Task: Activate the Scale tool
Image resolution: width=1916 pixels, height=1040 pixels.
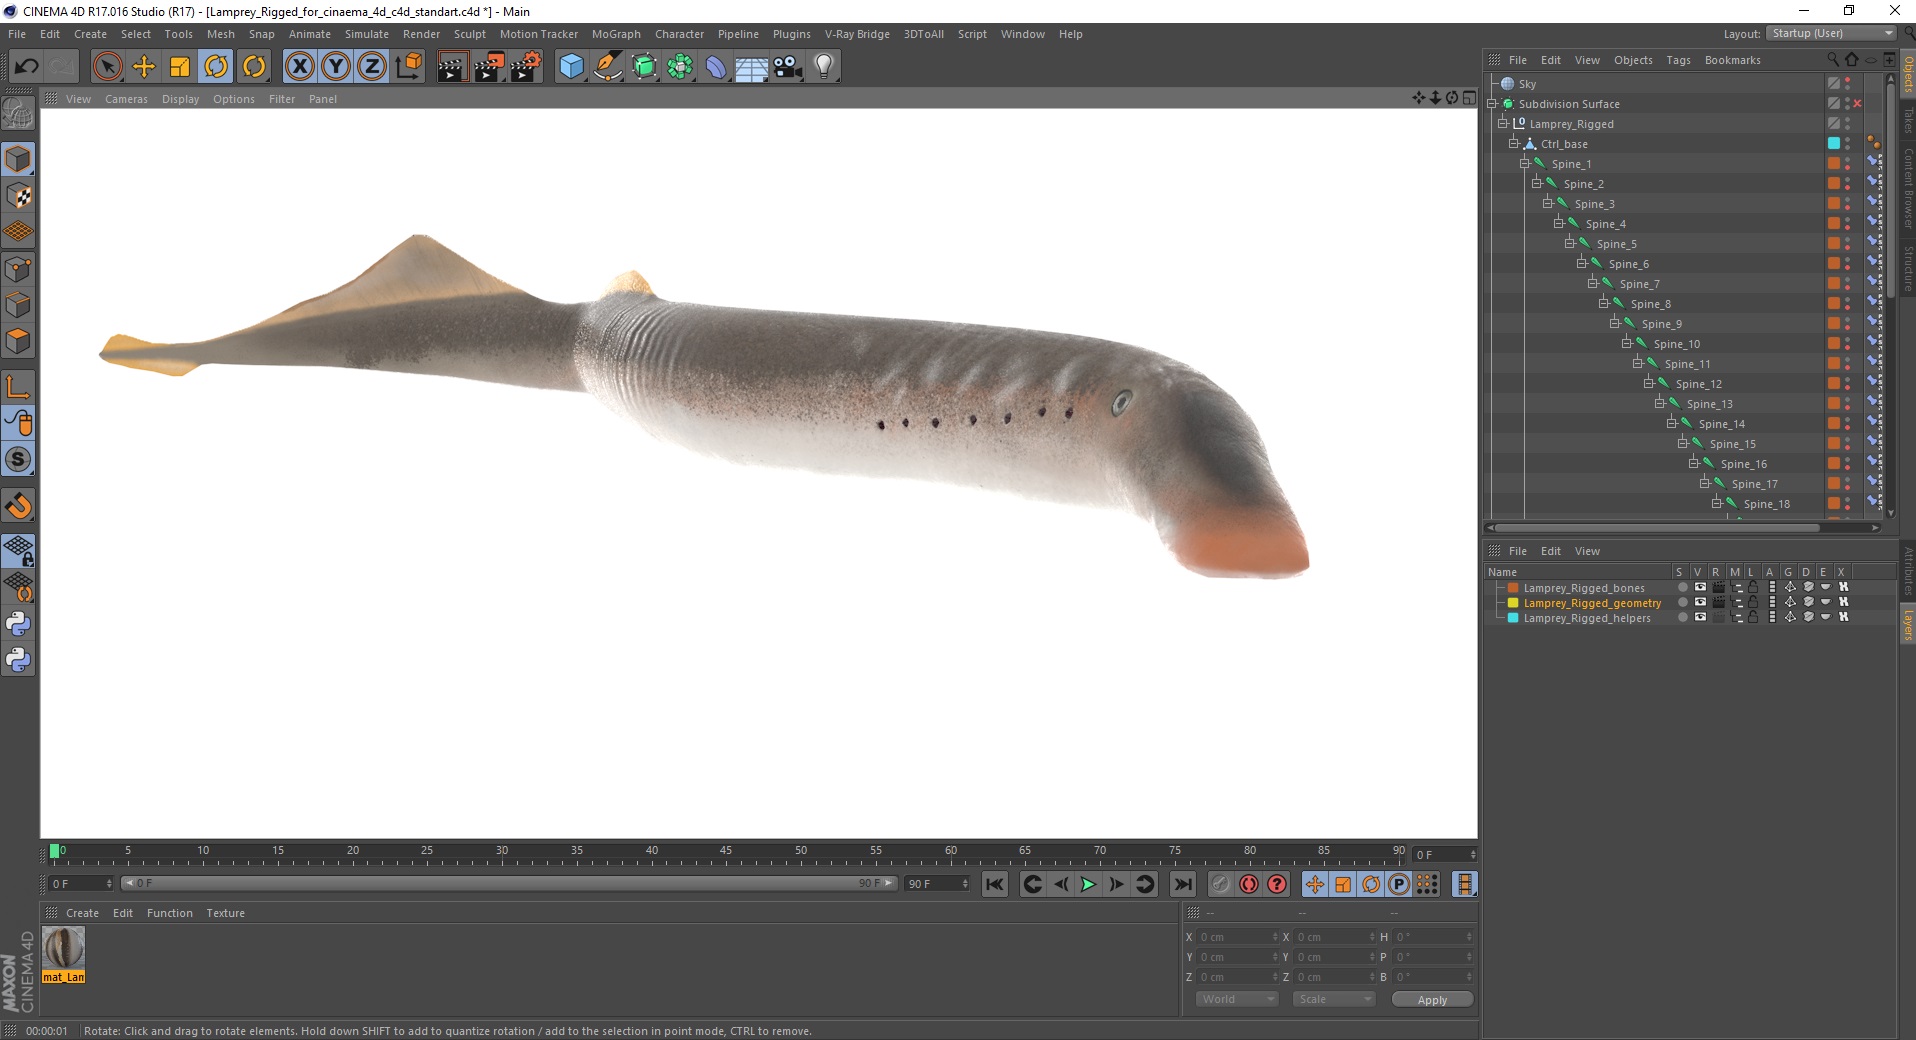Action: (180, 67)
